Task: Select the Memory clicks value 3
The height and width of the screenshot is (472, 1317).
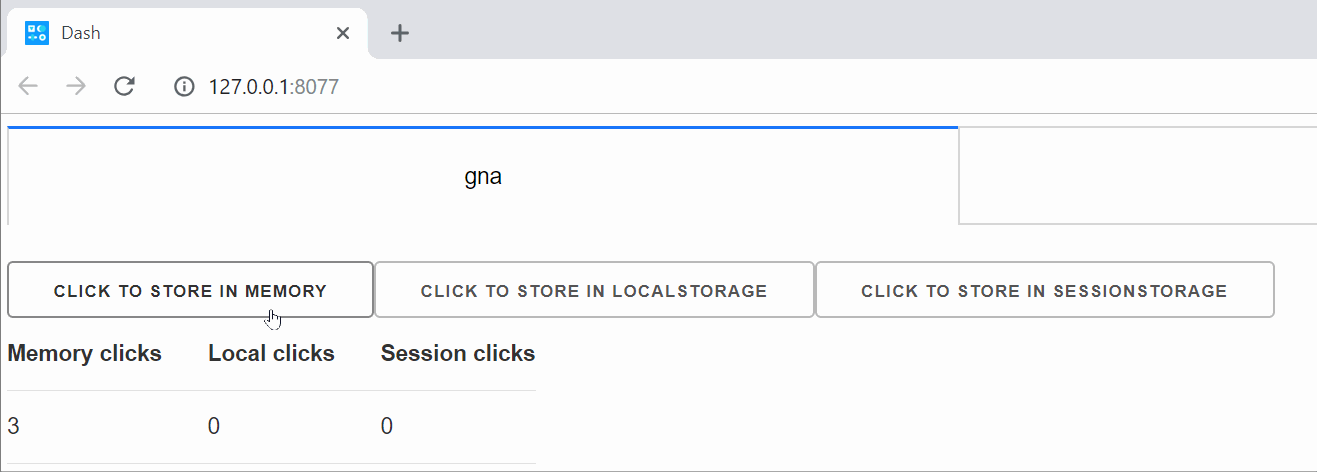Action: point(14,426)
